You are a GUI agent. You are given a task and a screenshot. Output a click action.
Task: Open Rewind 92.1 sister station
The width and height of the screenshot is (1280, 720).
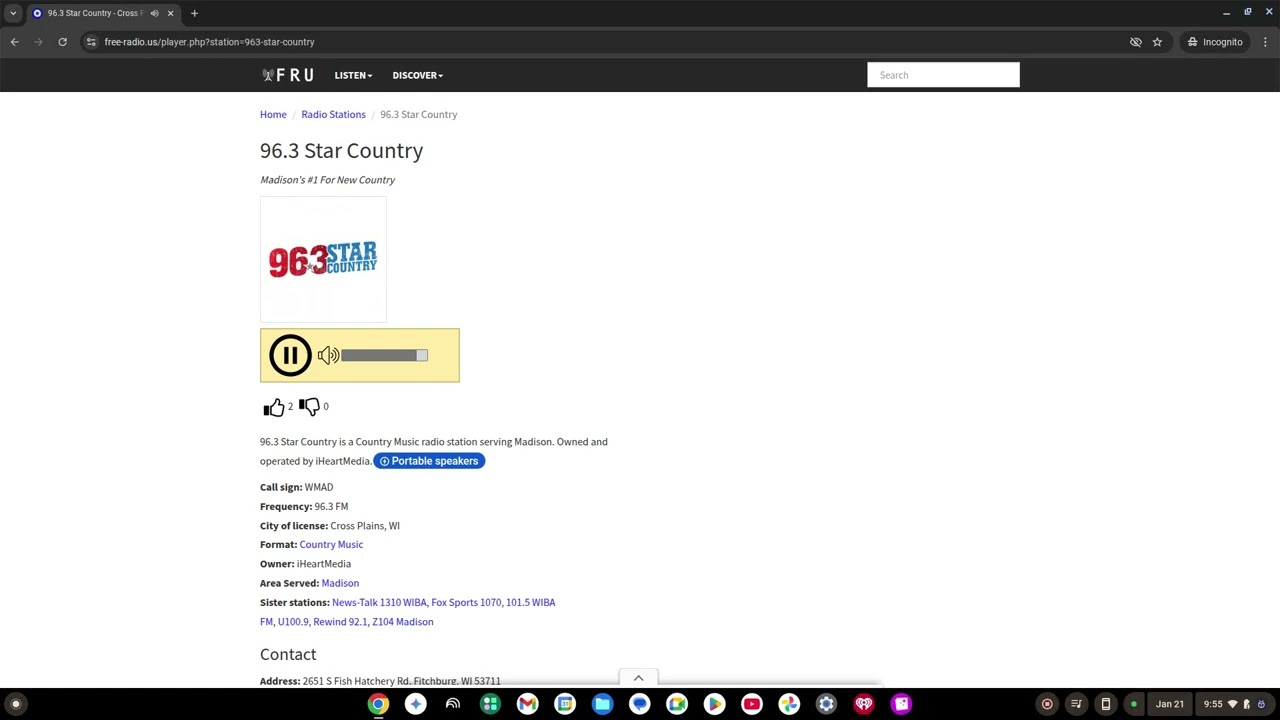[340, 622]
